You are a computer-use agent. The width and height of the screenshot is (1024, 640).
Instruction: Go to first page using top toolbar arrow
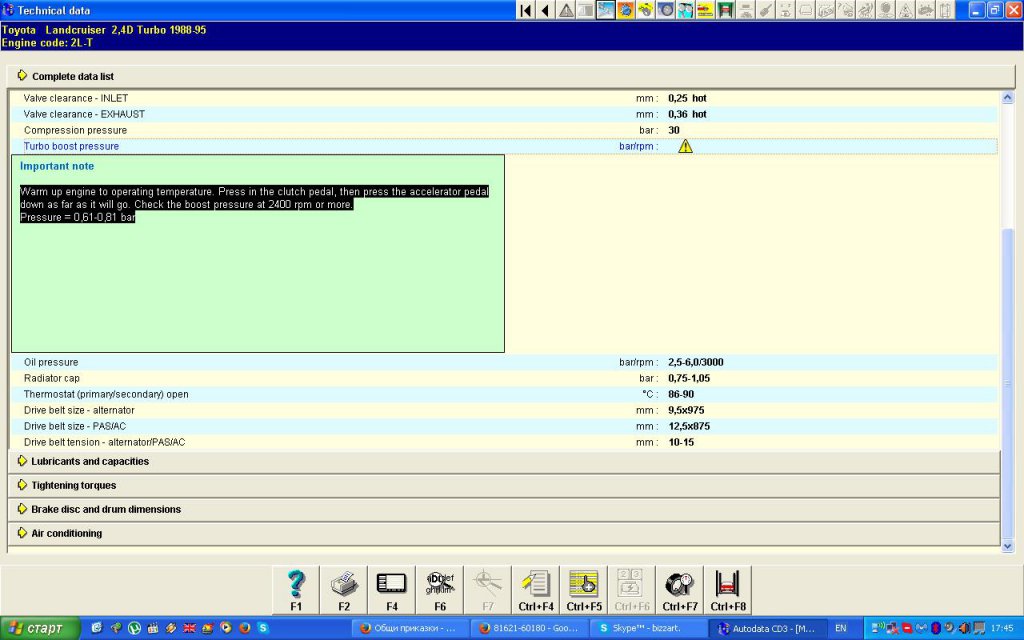tap(525, 10)
